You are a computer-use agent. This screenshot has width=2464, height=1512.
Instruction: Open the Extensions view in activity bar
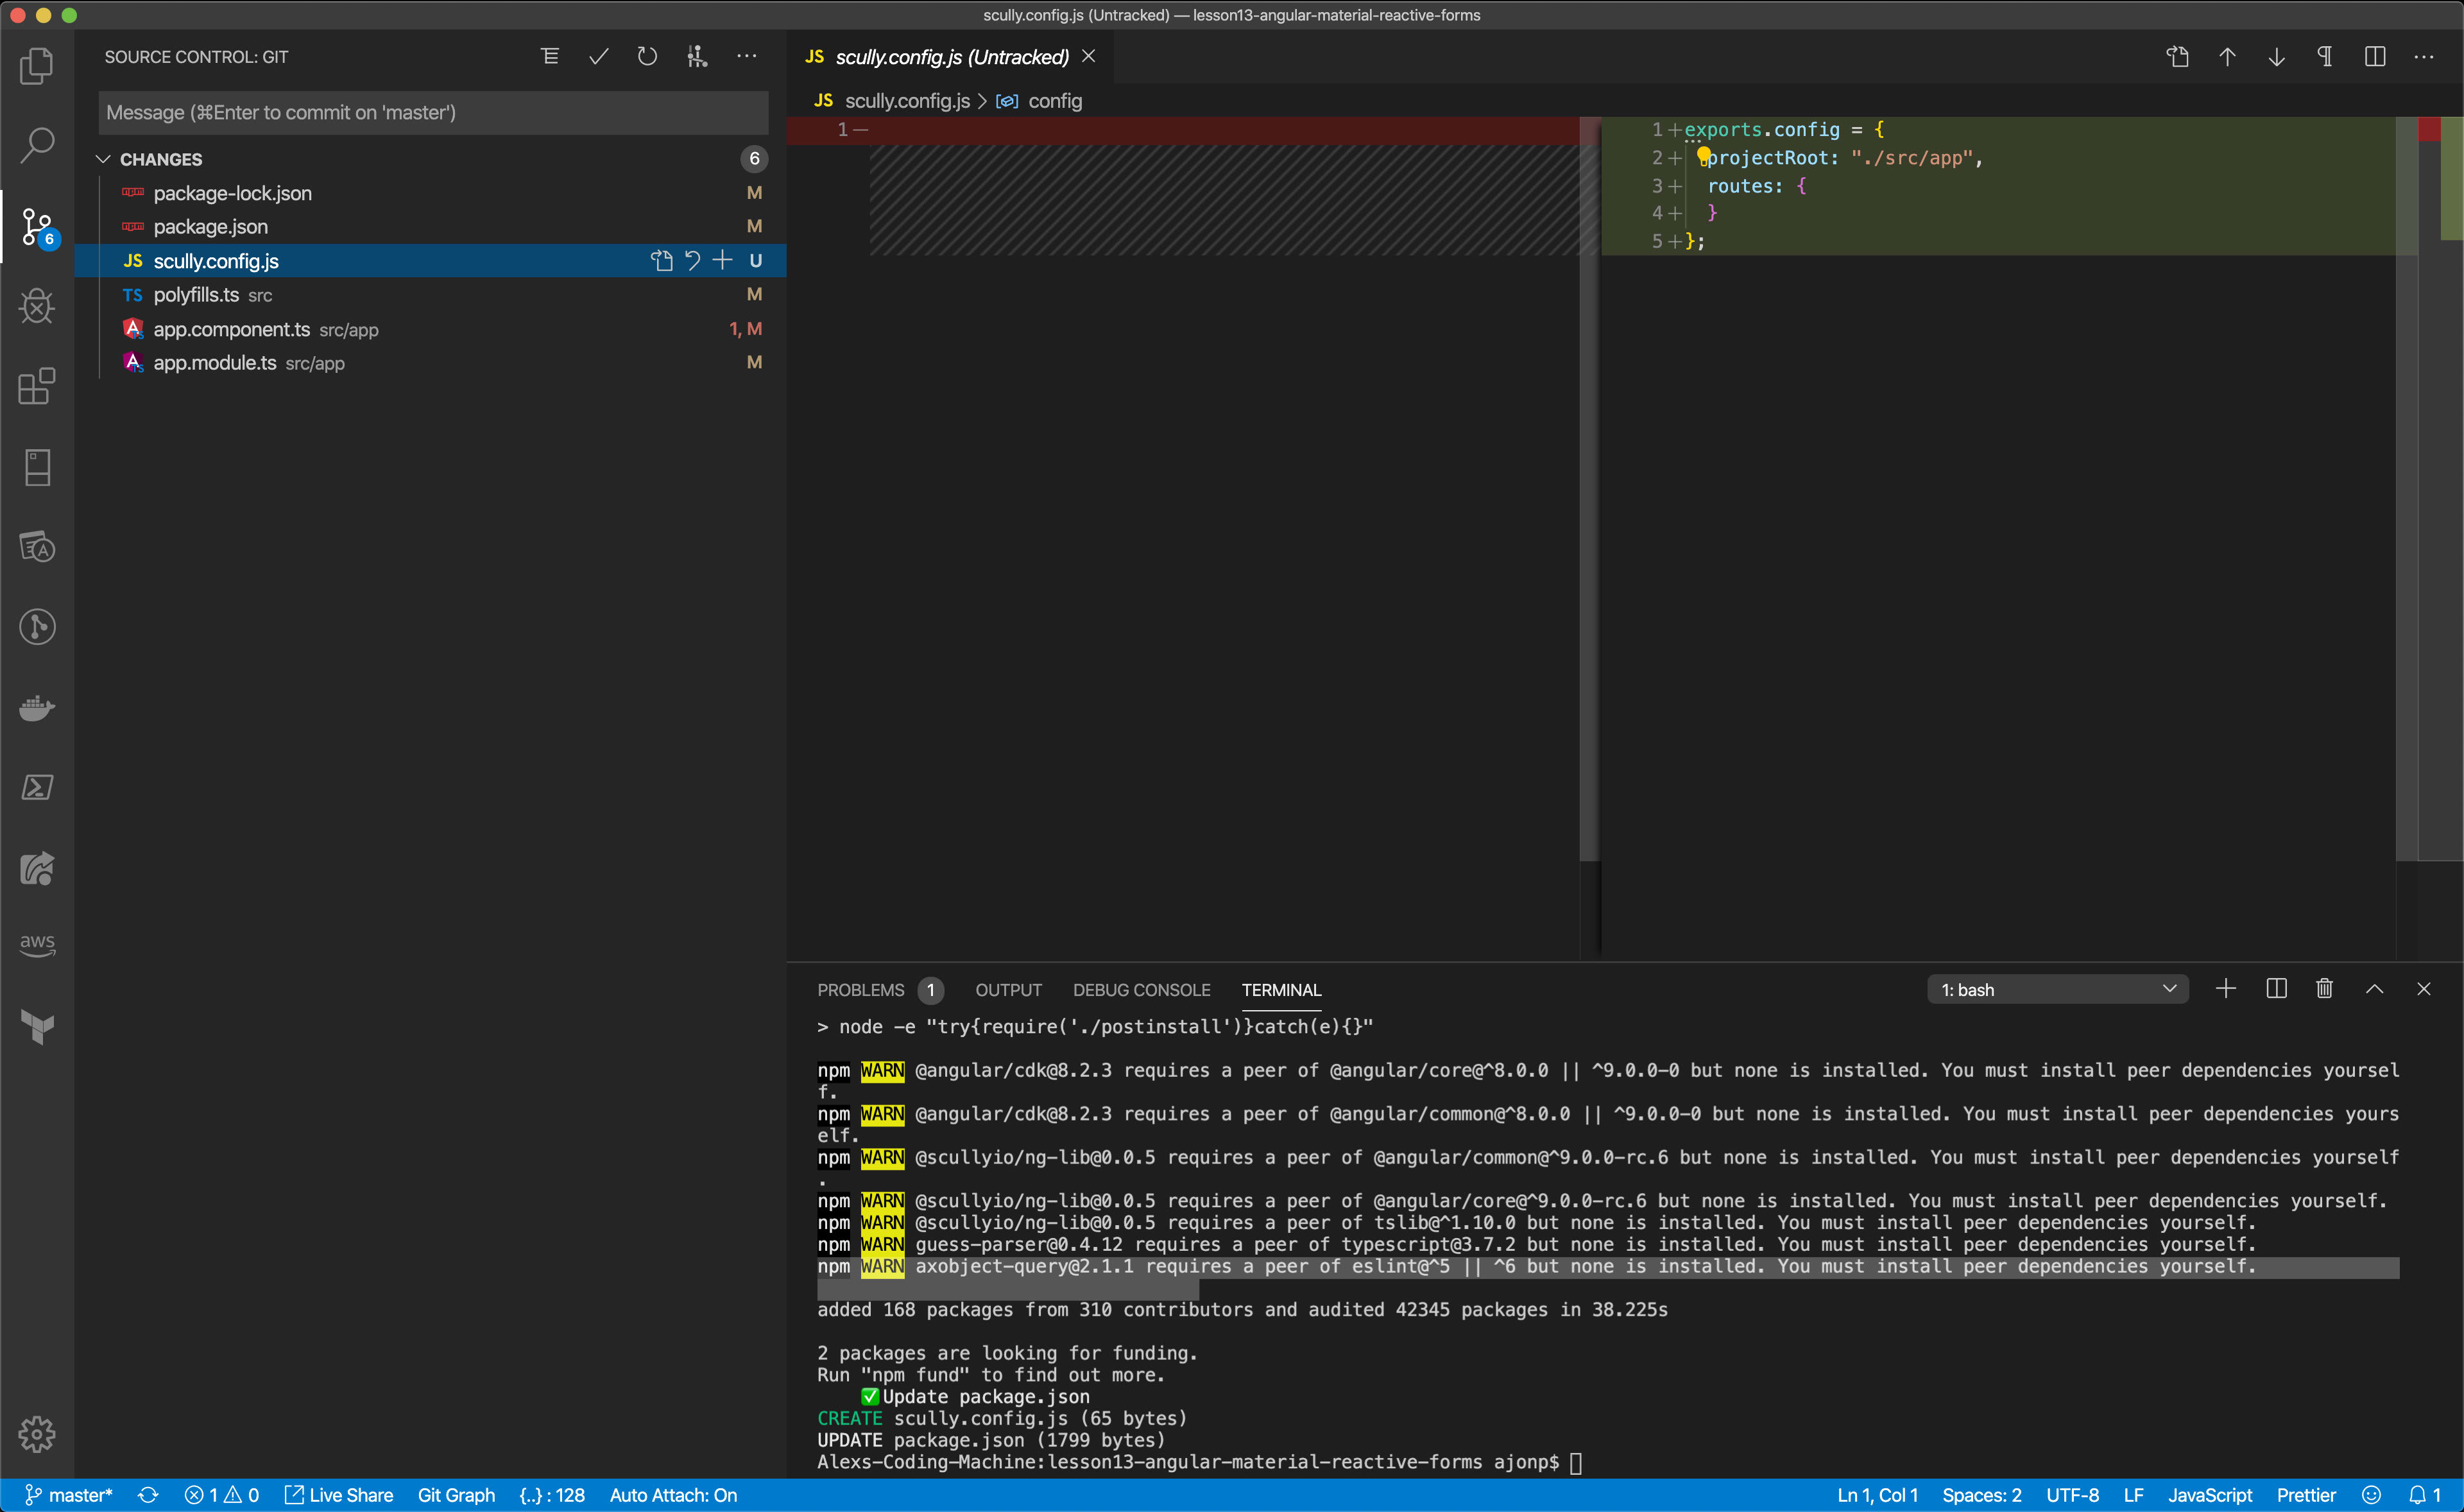point(37,386)
